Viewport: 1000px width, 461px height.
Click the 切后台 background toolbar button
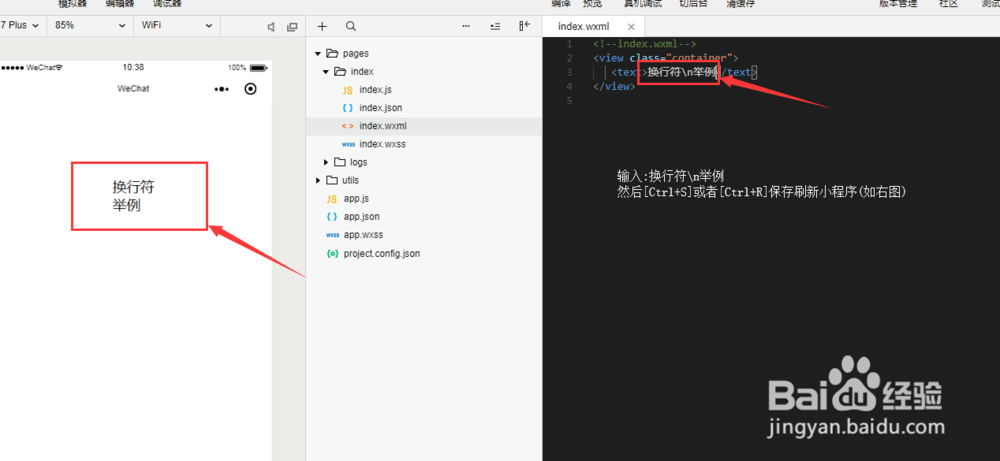pos(693,3)
